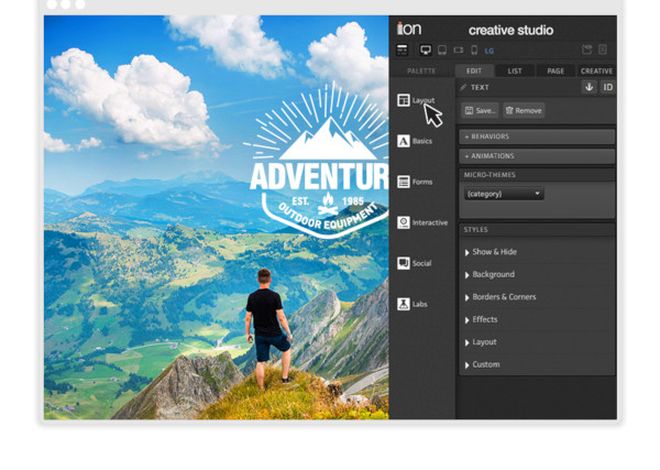Click the Save... button
This screenshot has width=660, height=470.
click(x=480, y=111)
